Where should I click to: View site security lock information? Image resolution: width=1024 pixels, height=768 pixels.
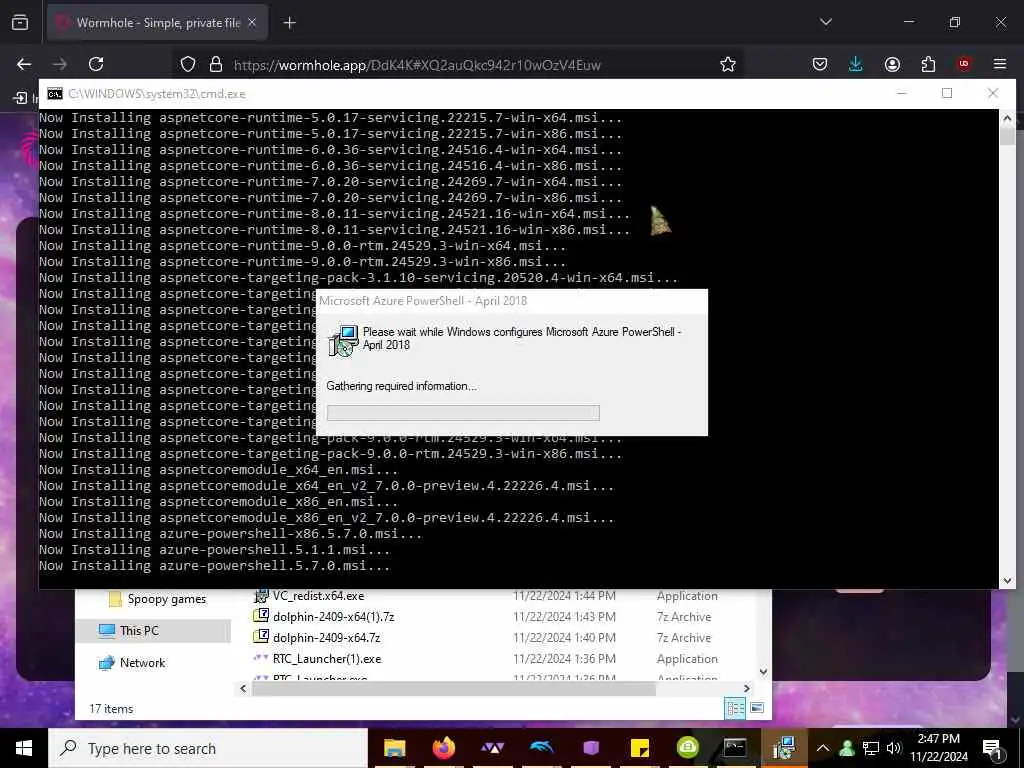(216, 64)
